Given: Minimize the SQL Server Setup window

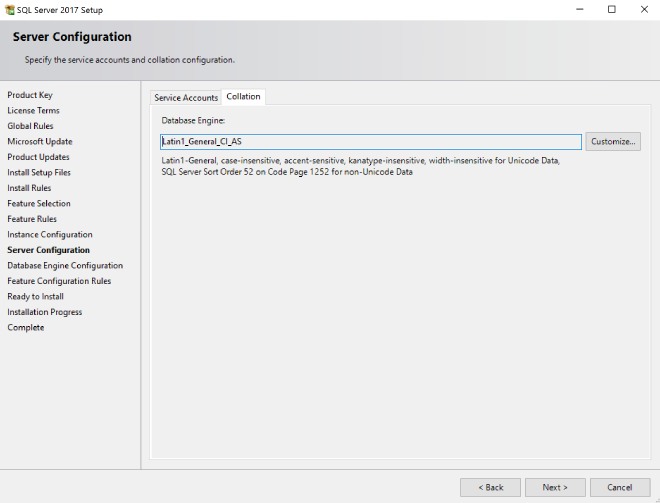Looking at the screenshot, I should pyautogui.click(x=580, y=10).
